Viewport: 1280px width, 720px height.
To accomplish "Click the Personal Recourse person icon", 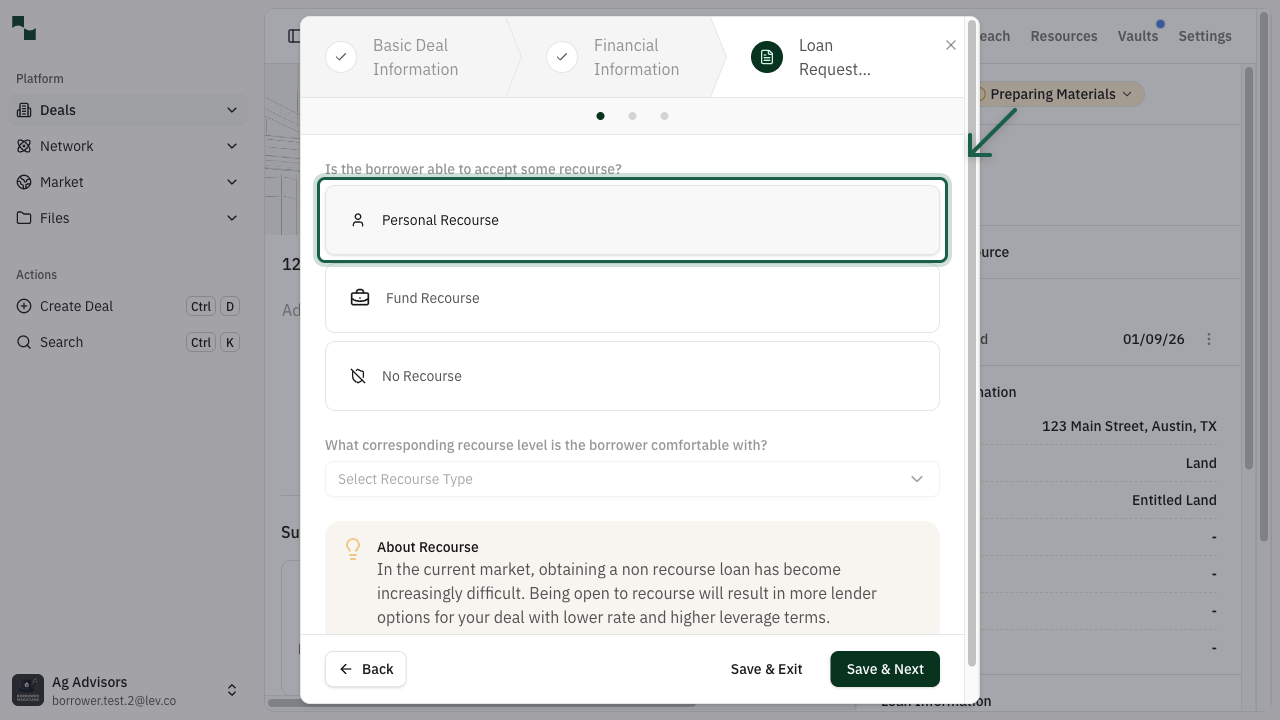I will pos(358,219).
